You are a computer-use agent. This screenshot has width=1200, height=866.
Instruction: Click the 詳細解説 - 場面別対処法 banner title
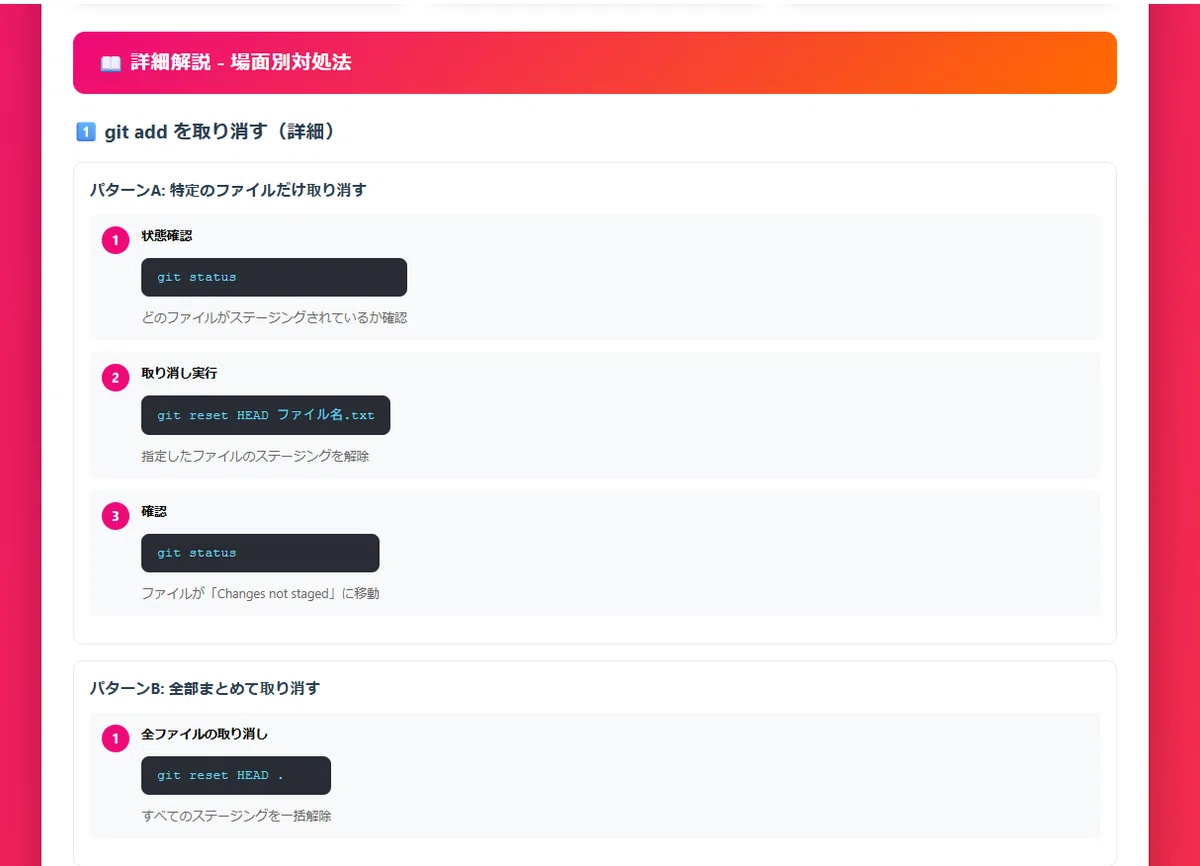click(x=241, y=63)
